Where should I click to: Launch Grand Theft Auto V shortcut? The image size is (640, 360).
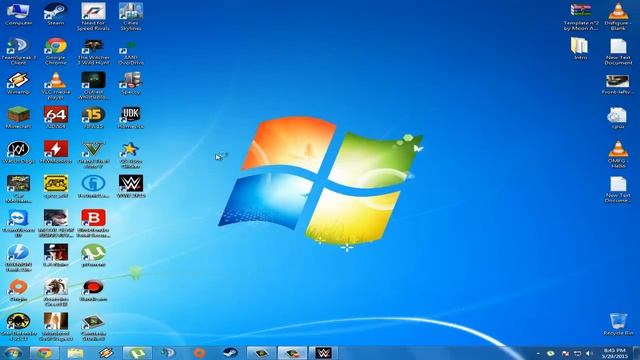[x=93, y=155]
